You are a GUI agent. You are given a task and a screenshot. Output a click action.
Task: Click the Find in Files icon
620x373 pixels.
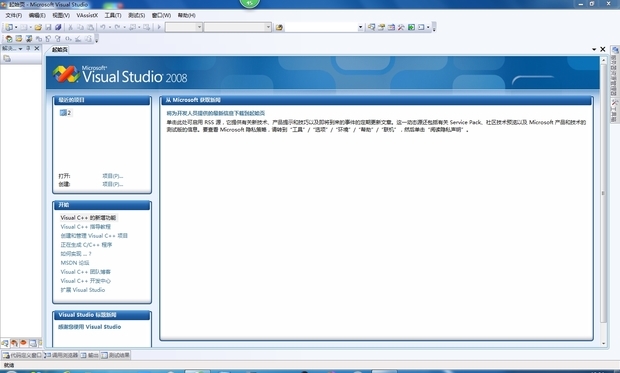[x=279, y=27]
